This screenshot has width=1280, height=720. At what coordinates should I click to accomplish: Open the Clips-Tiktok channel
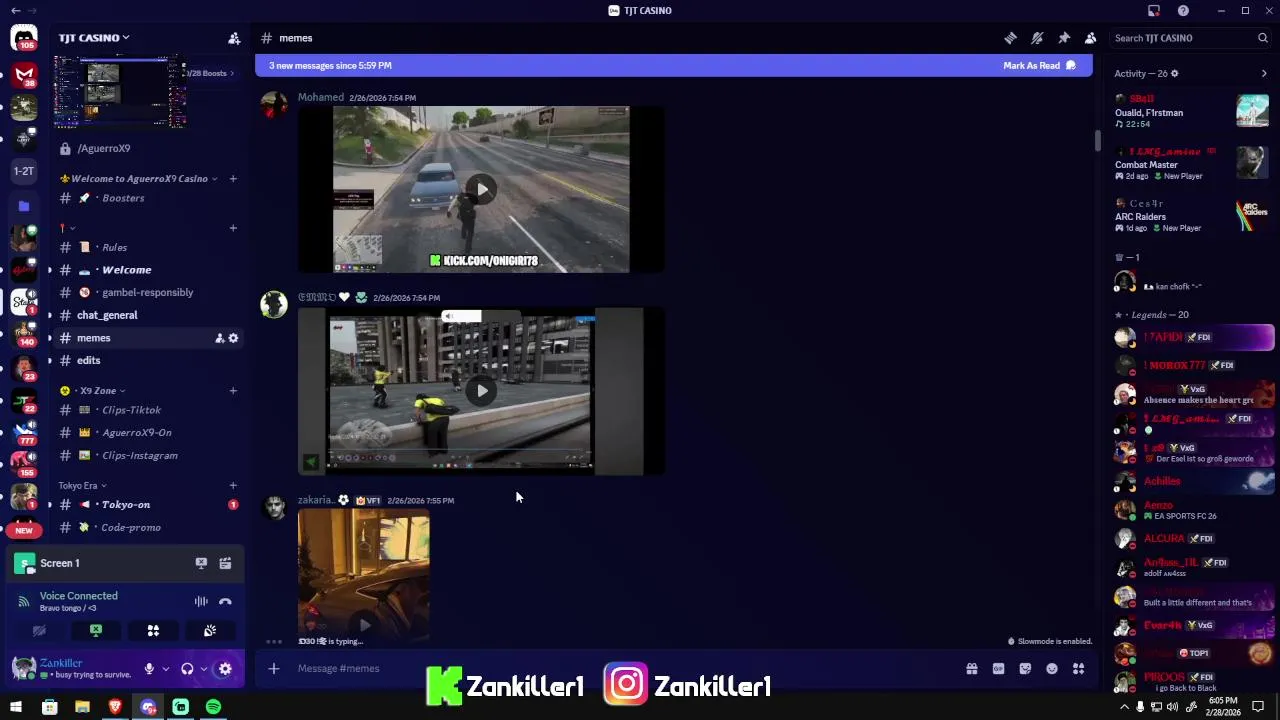pyautogui.click(x=146, y=410)
